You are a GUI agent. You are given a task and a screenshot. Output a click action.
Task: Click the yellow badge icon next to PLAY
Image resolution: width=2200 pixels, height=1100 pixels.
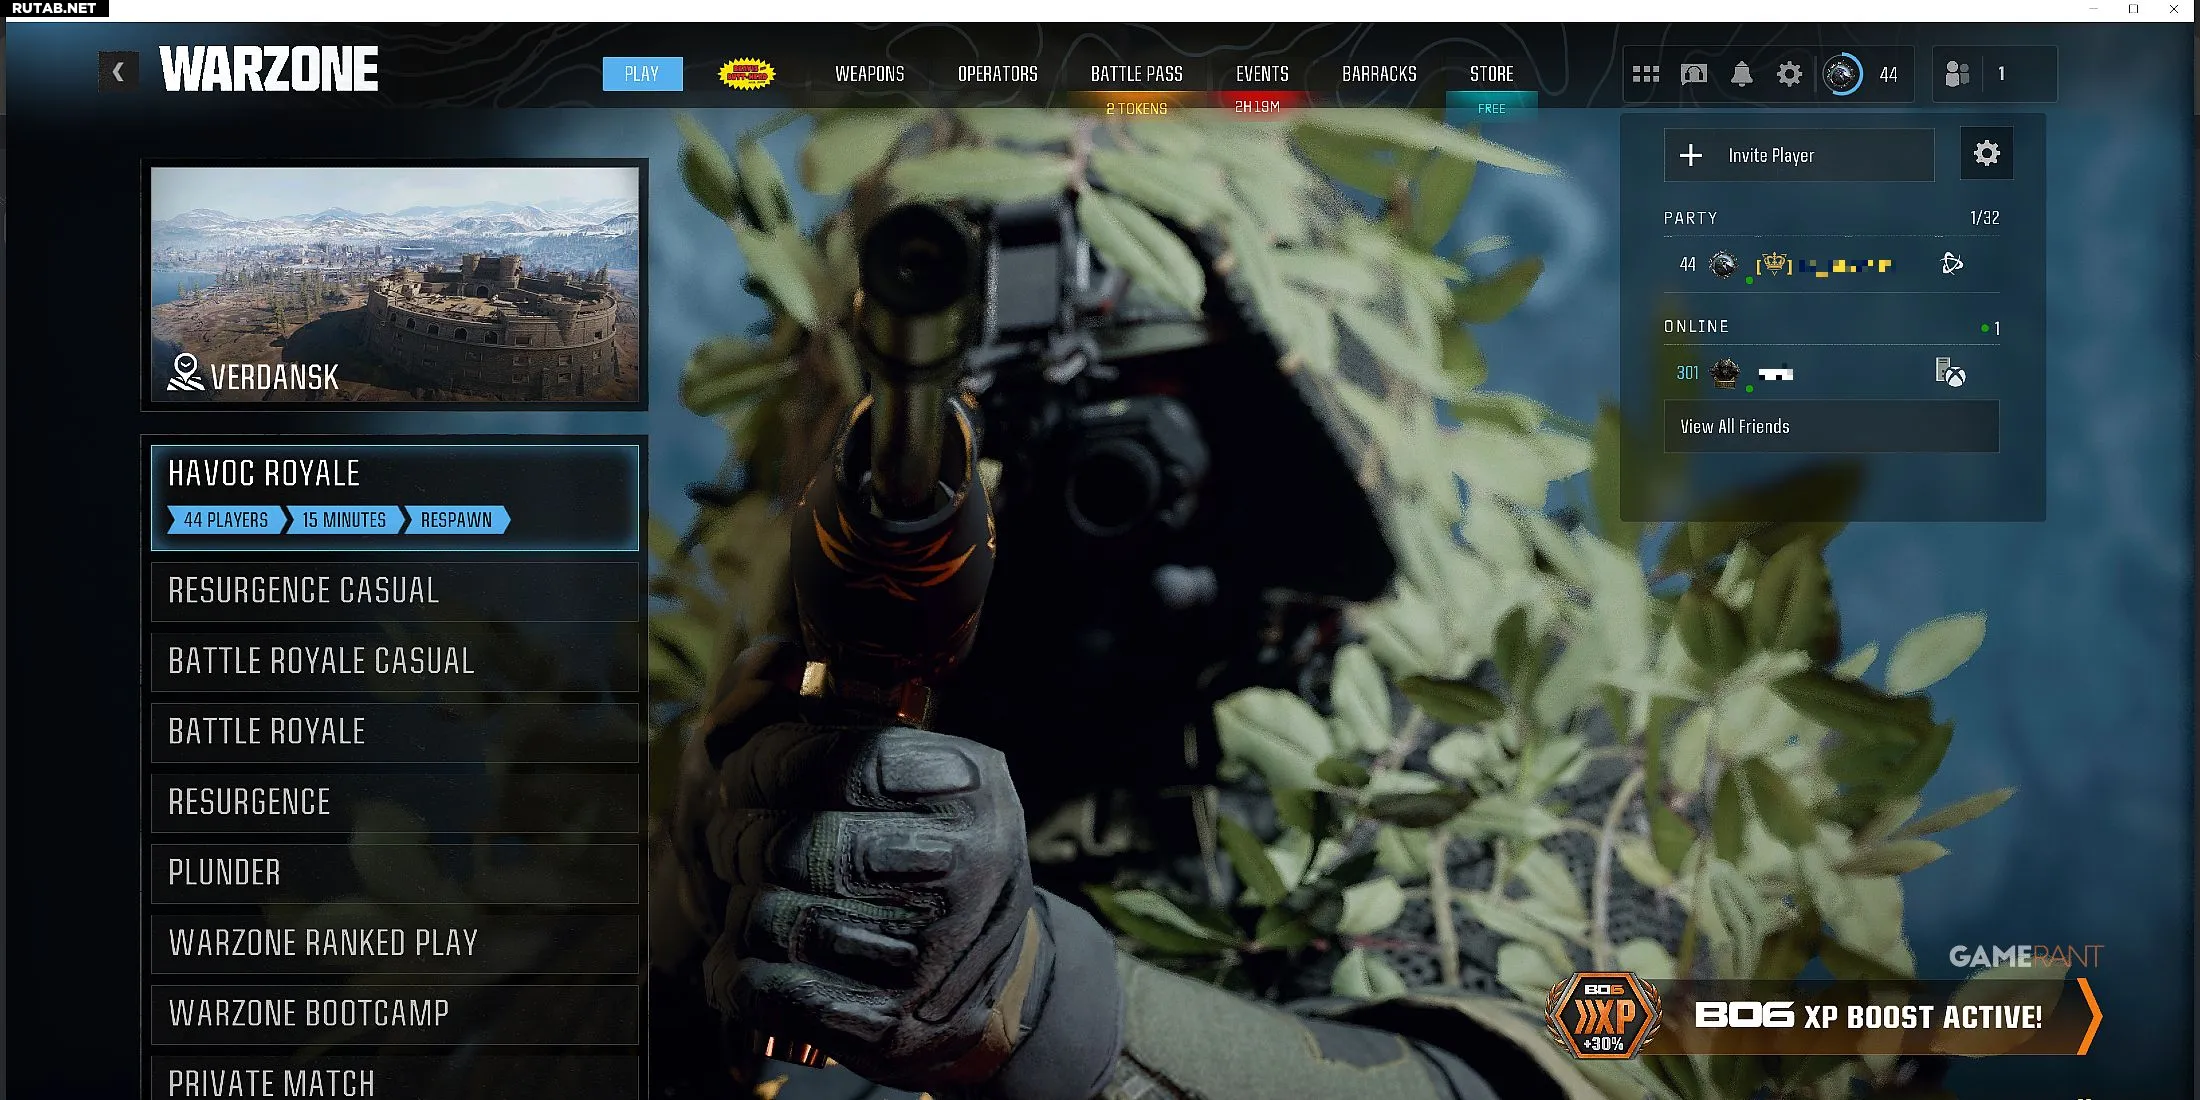click(x=747, y=74)
